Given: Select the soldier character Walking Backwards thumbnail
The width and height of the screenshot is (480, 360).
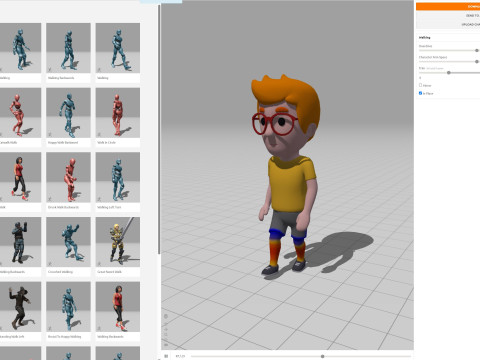Looking at the screenshot, I should pyautogui.click(x=20, y=242).
